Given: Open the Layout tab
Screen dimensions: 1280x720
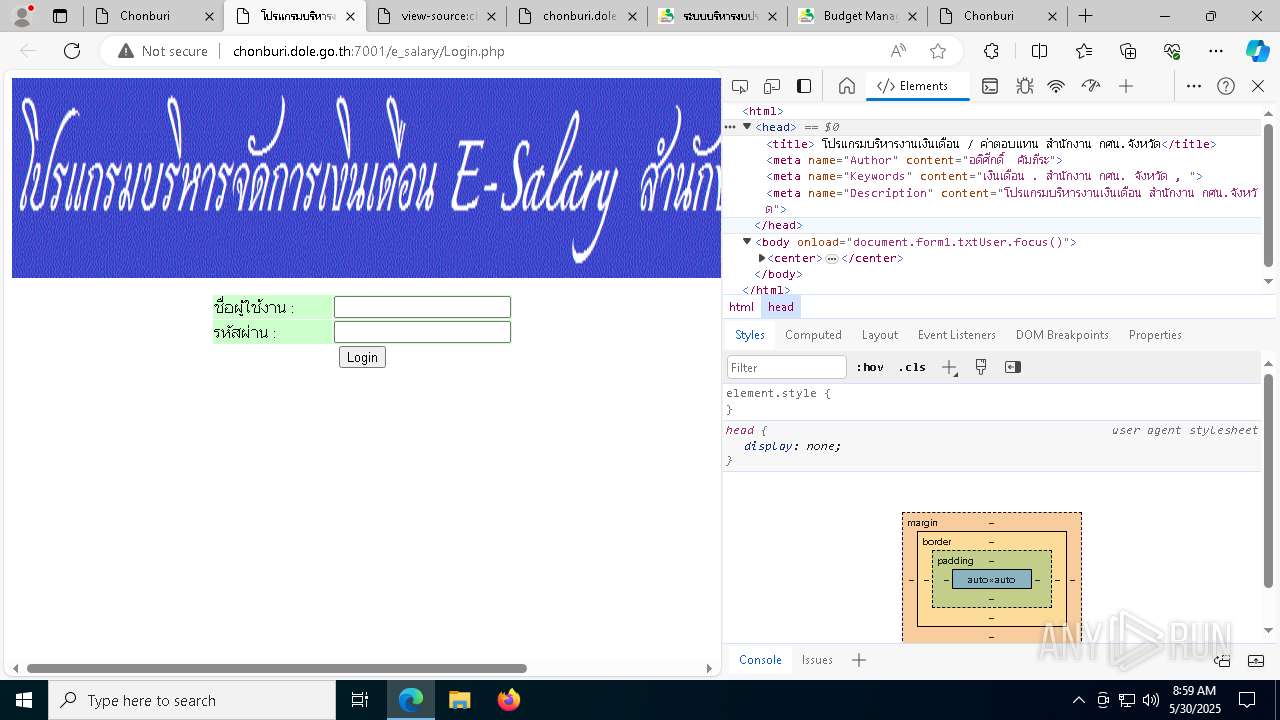Looking at the screenshot, I should tap(880, 335).
